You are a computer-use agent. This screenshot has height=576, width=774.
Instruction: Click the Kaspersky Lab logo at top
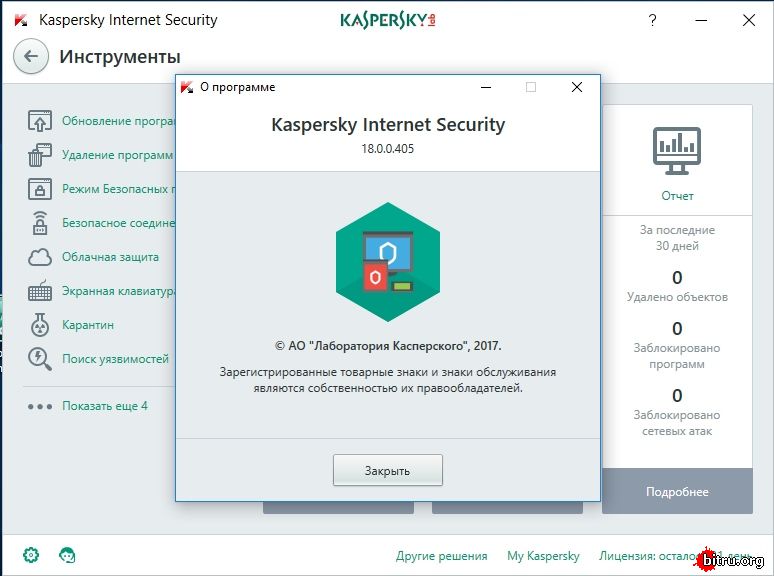(x=388, y=20)
